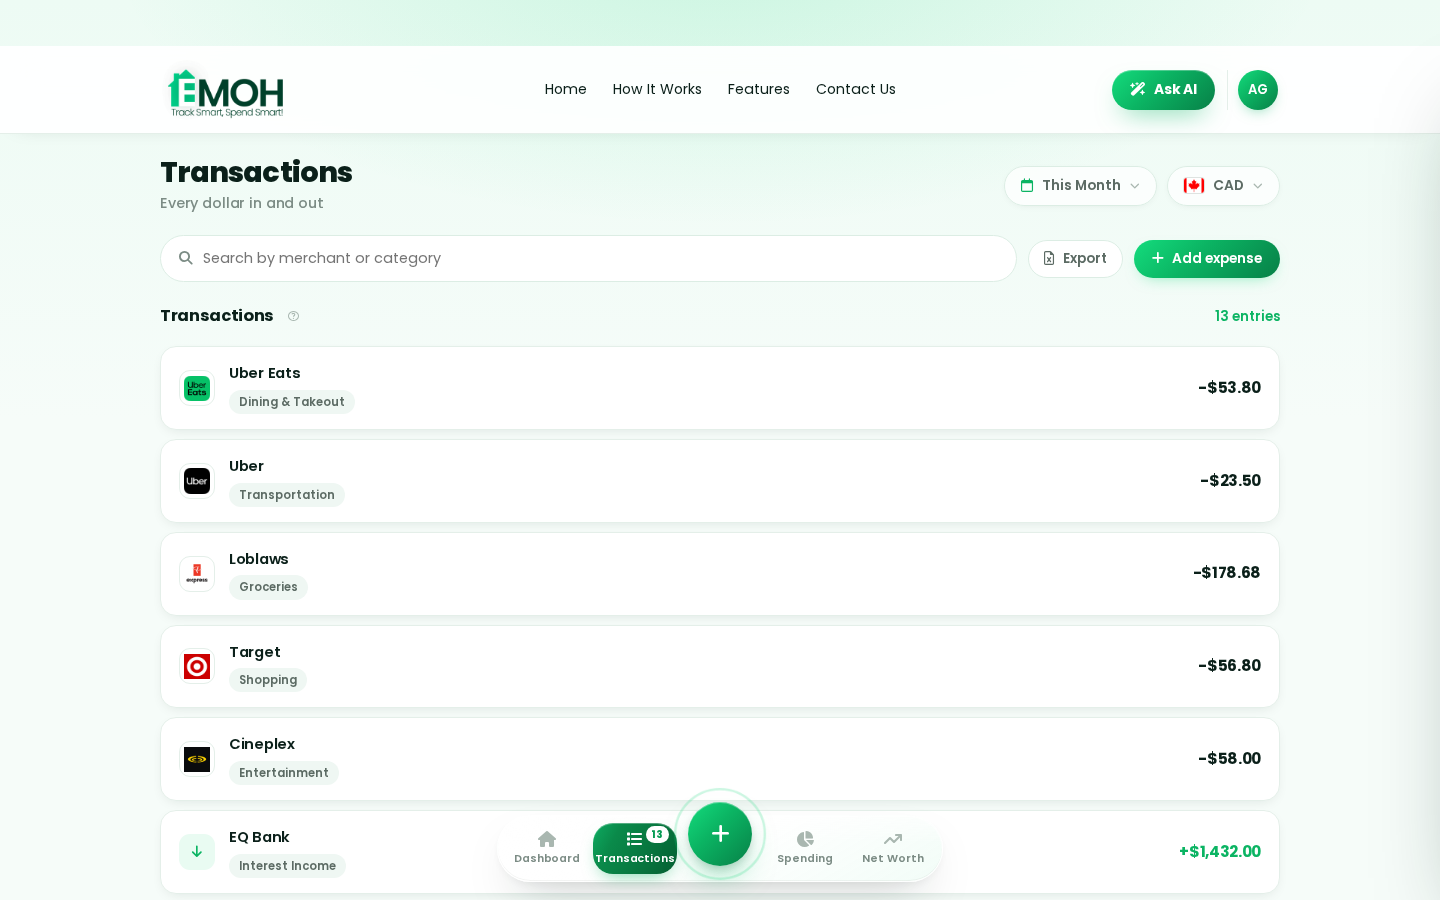Click the Uber Eats merchant logo
The image size is (1440, 900).
click(x=197, y=388)
